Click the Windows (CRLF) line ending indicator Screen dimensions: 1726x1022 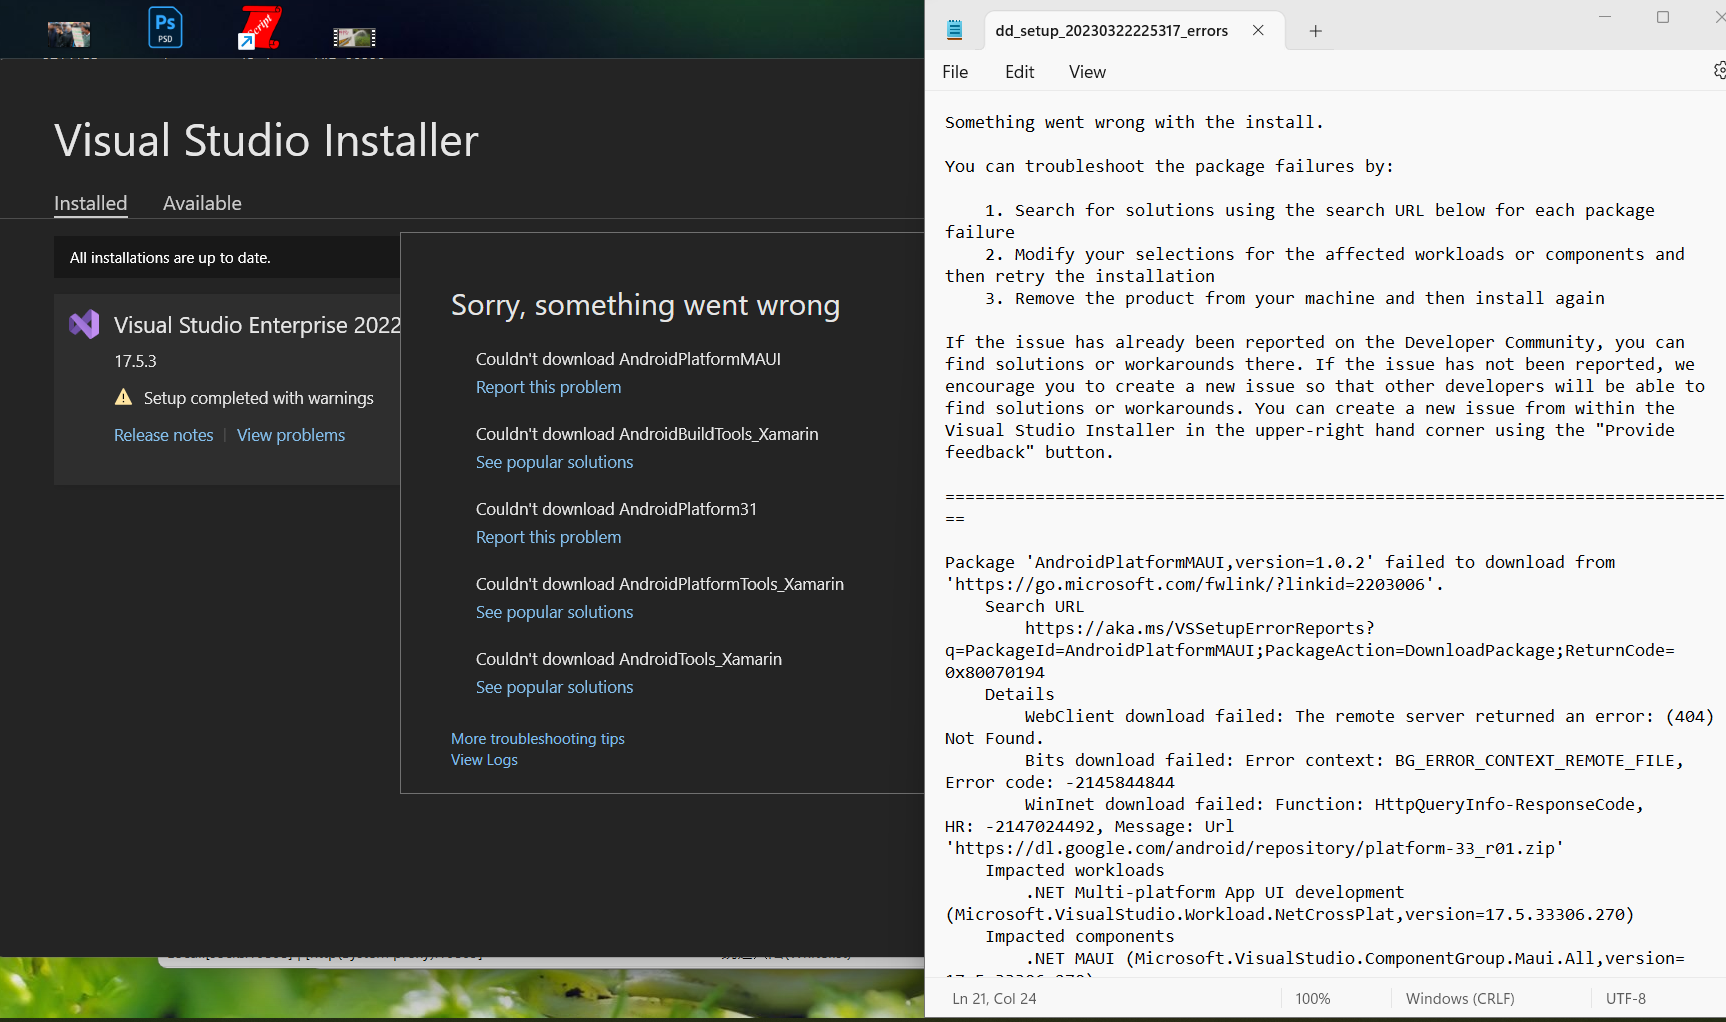coord(1459,998)
